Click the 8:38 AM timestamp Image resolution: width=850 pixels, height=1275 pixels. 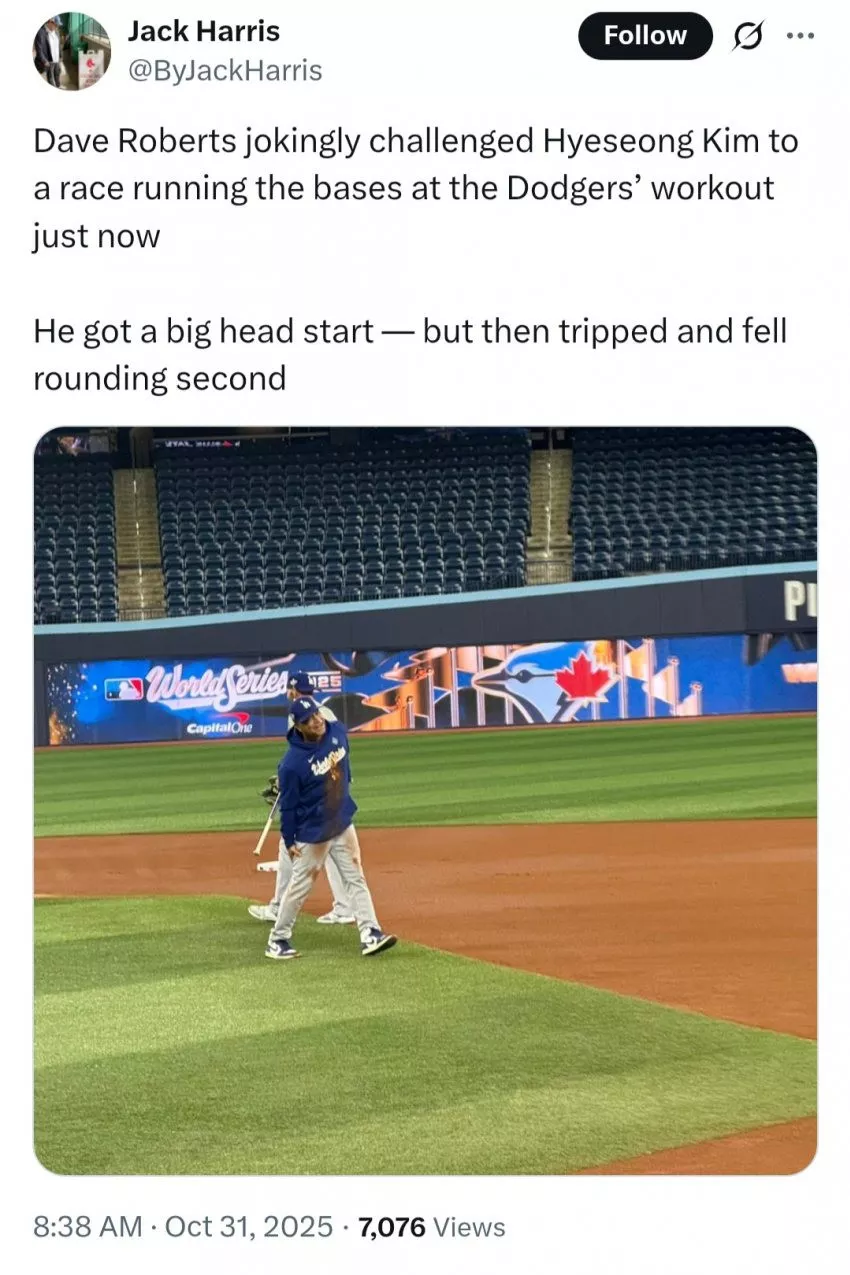point(88,1227)
